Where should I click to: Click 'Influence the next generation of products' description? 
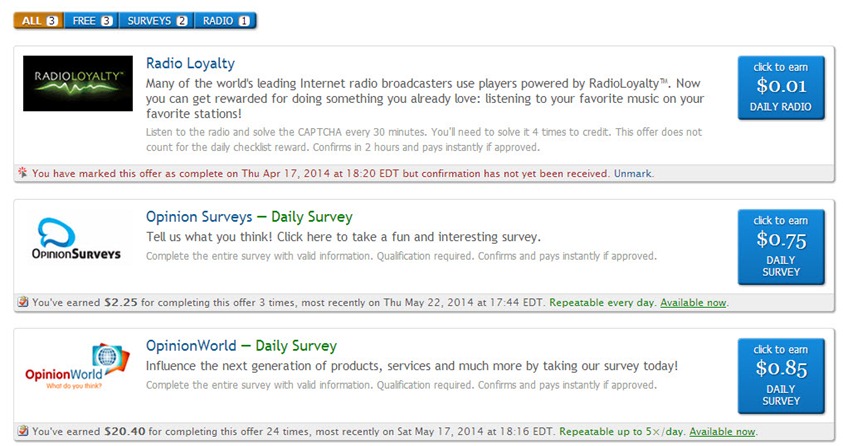coord(412,366)
